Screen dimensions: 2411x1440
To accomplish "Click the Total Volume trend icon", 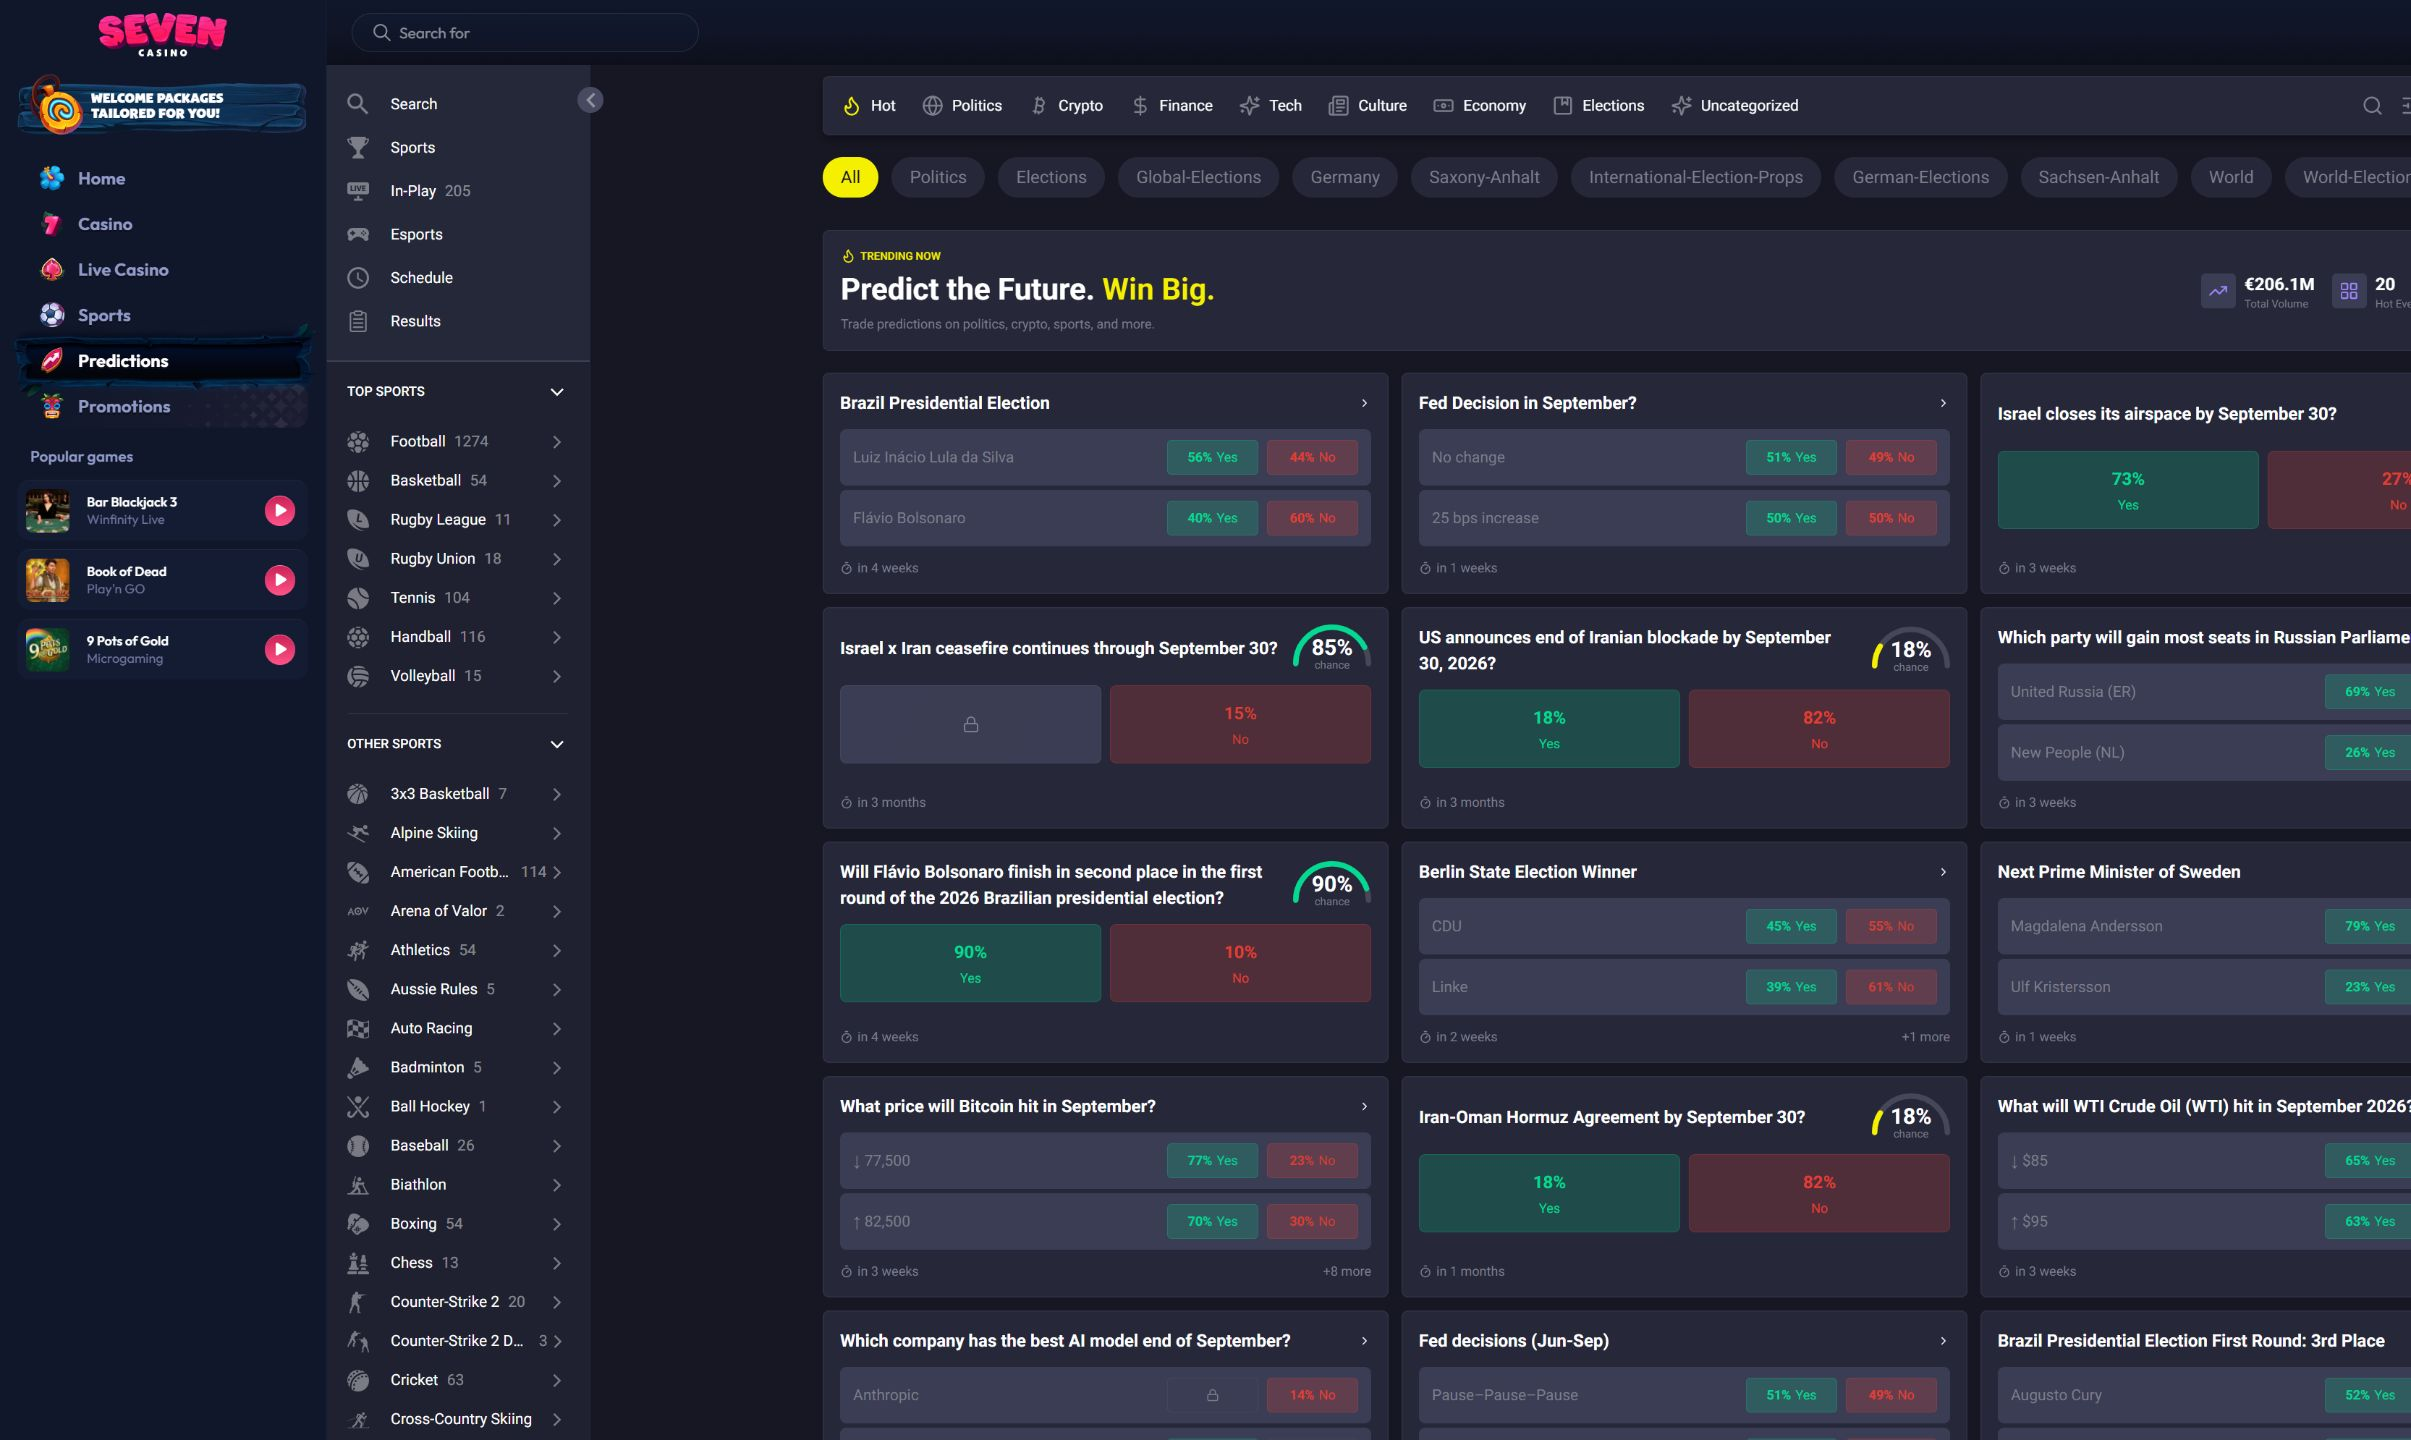I will [x=2218, y=291].
